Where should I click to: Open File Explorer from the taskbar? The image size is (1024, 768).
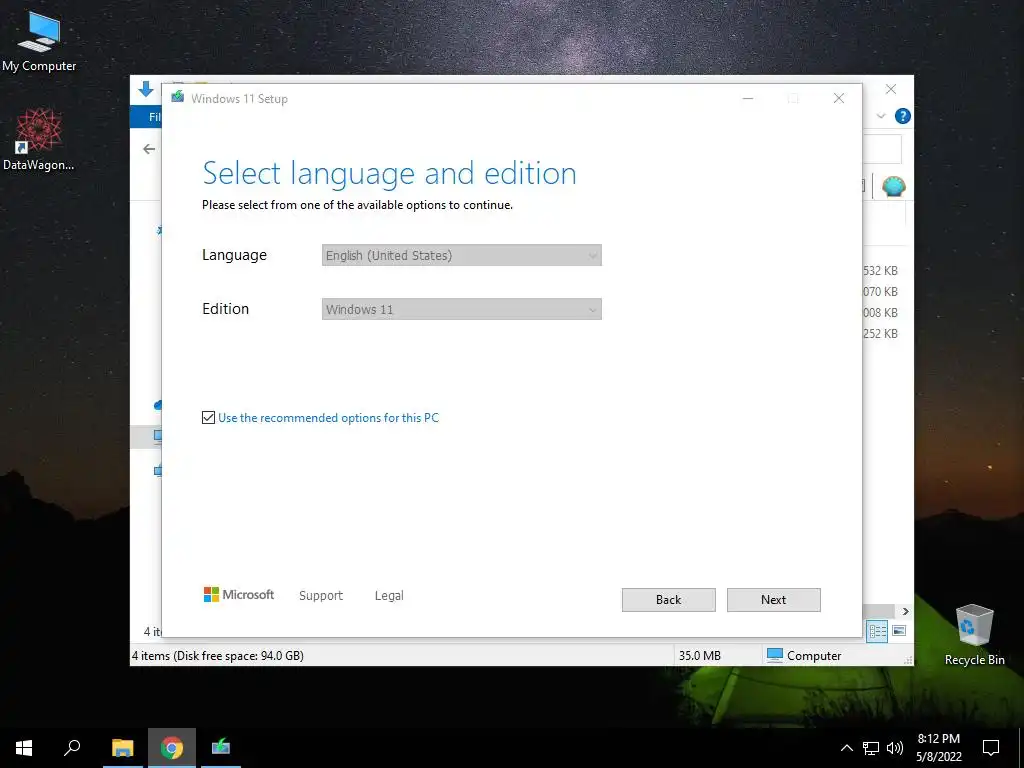pos(123,748)
